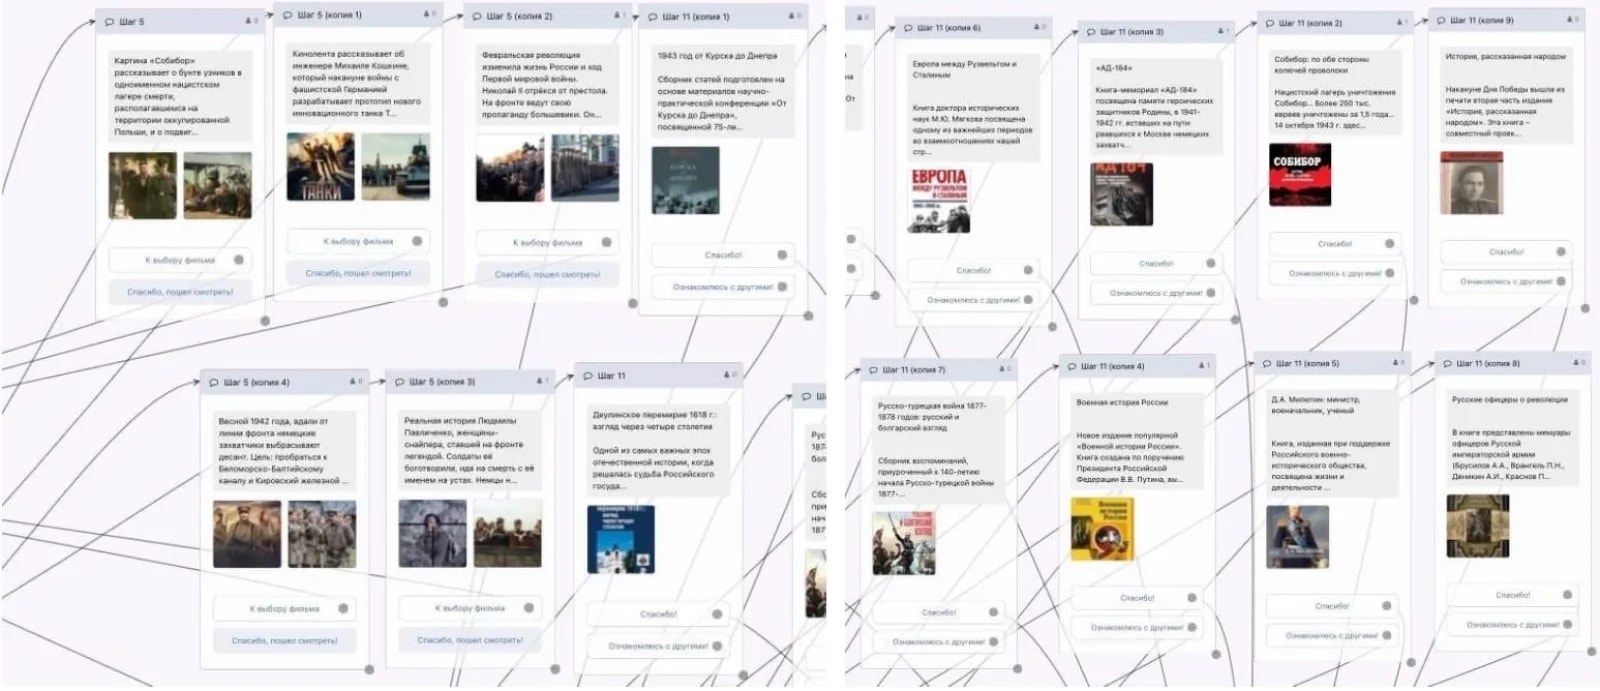Open yellow 'Военная история России' book cover
Screen dimensions: 1600x691
[1102, 528]
